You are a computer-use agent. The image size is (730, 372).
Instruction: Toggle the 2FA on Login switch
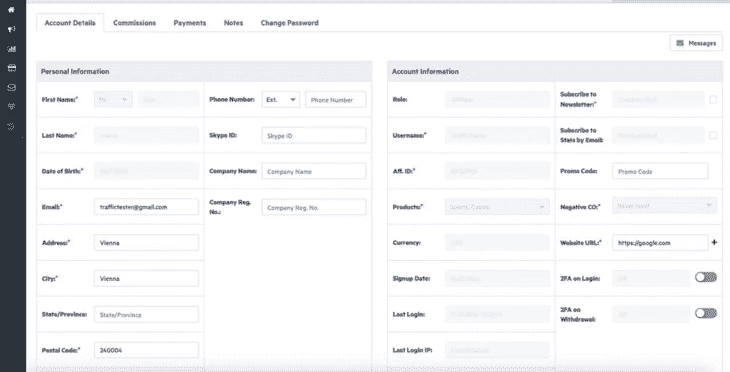tap(706, 277)
